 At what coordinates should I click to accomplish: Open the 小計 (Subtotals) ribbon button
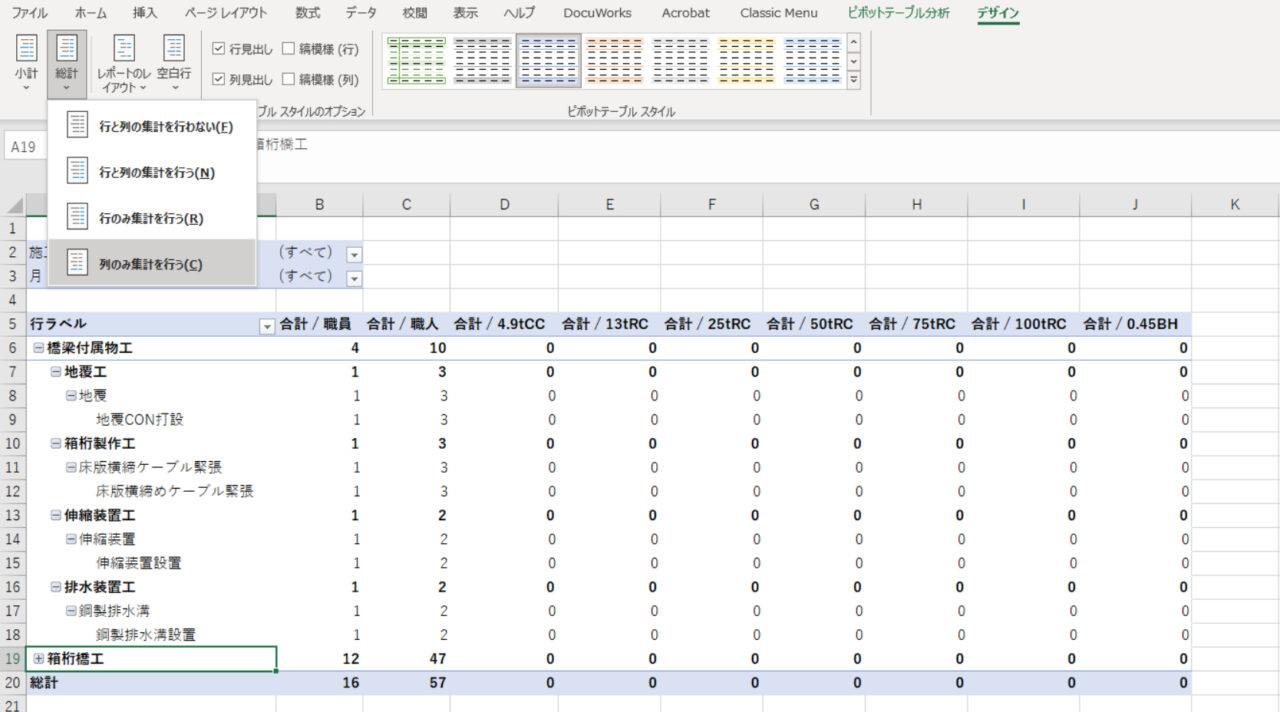pyautogui.click(x=27, y=62)
